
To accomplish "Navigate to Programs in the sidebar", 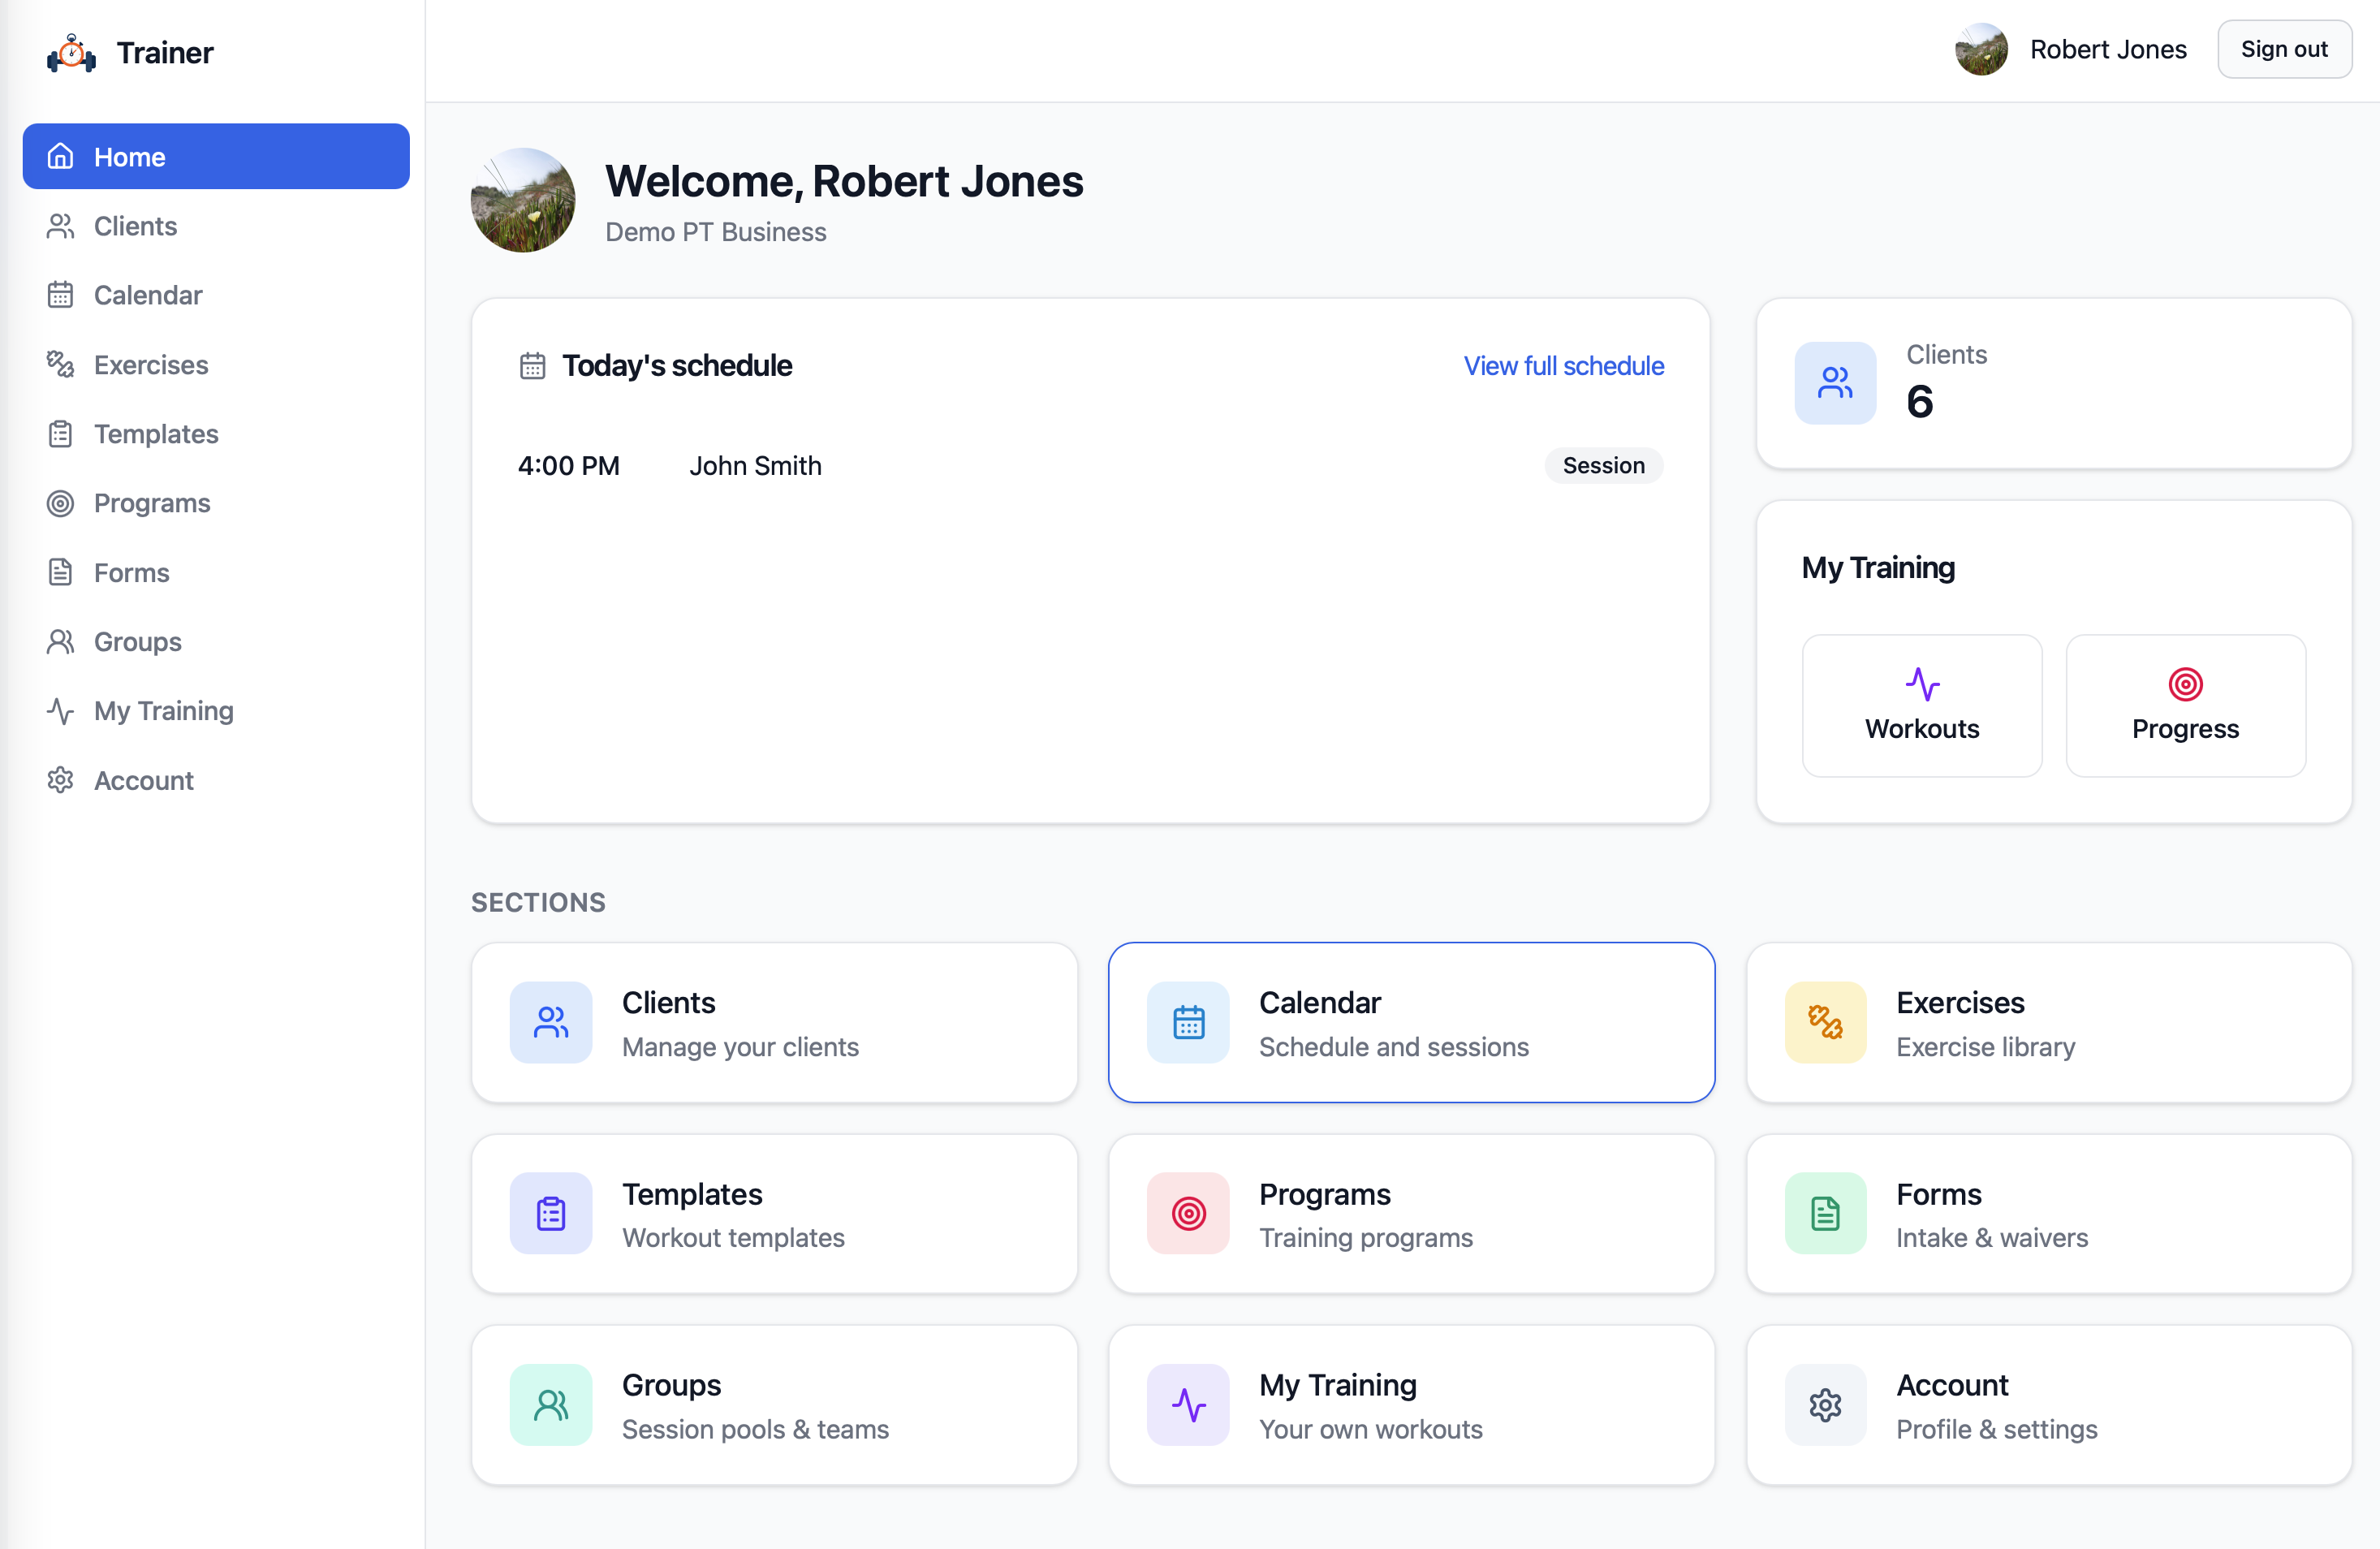I will point(216,503).
